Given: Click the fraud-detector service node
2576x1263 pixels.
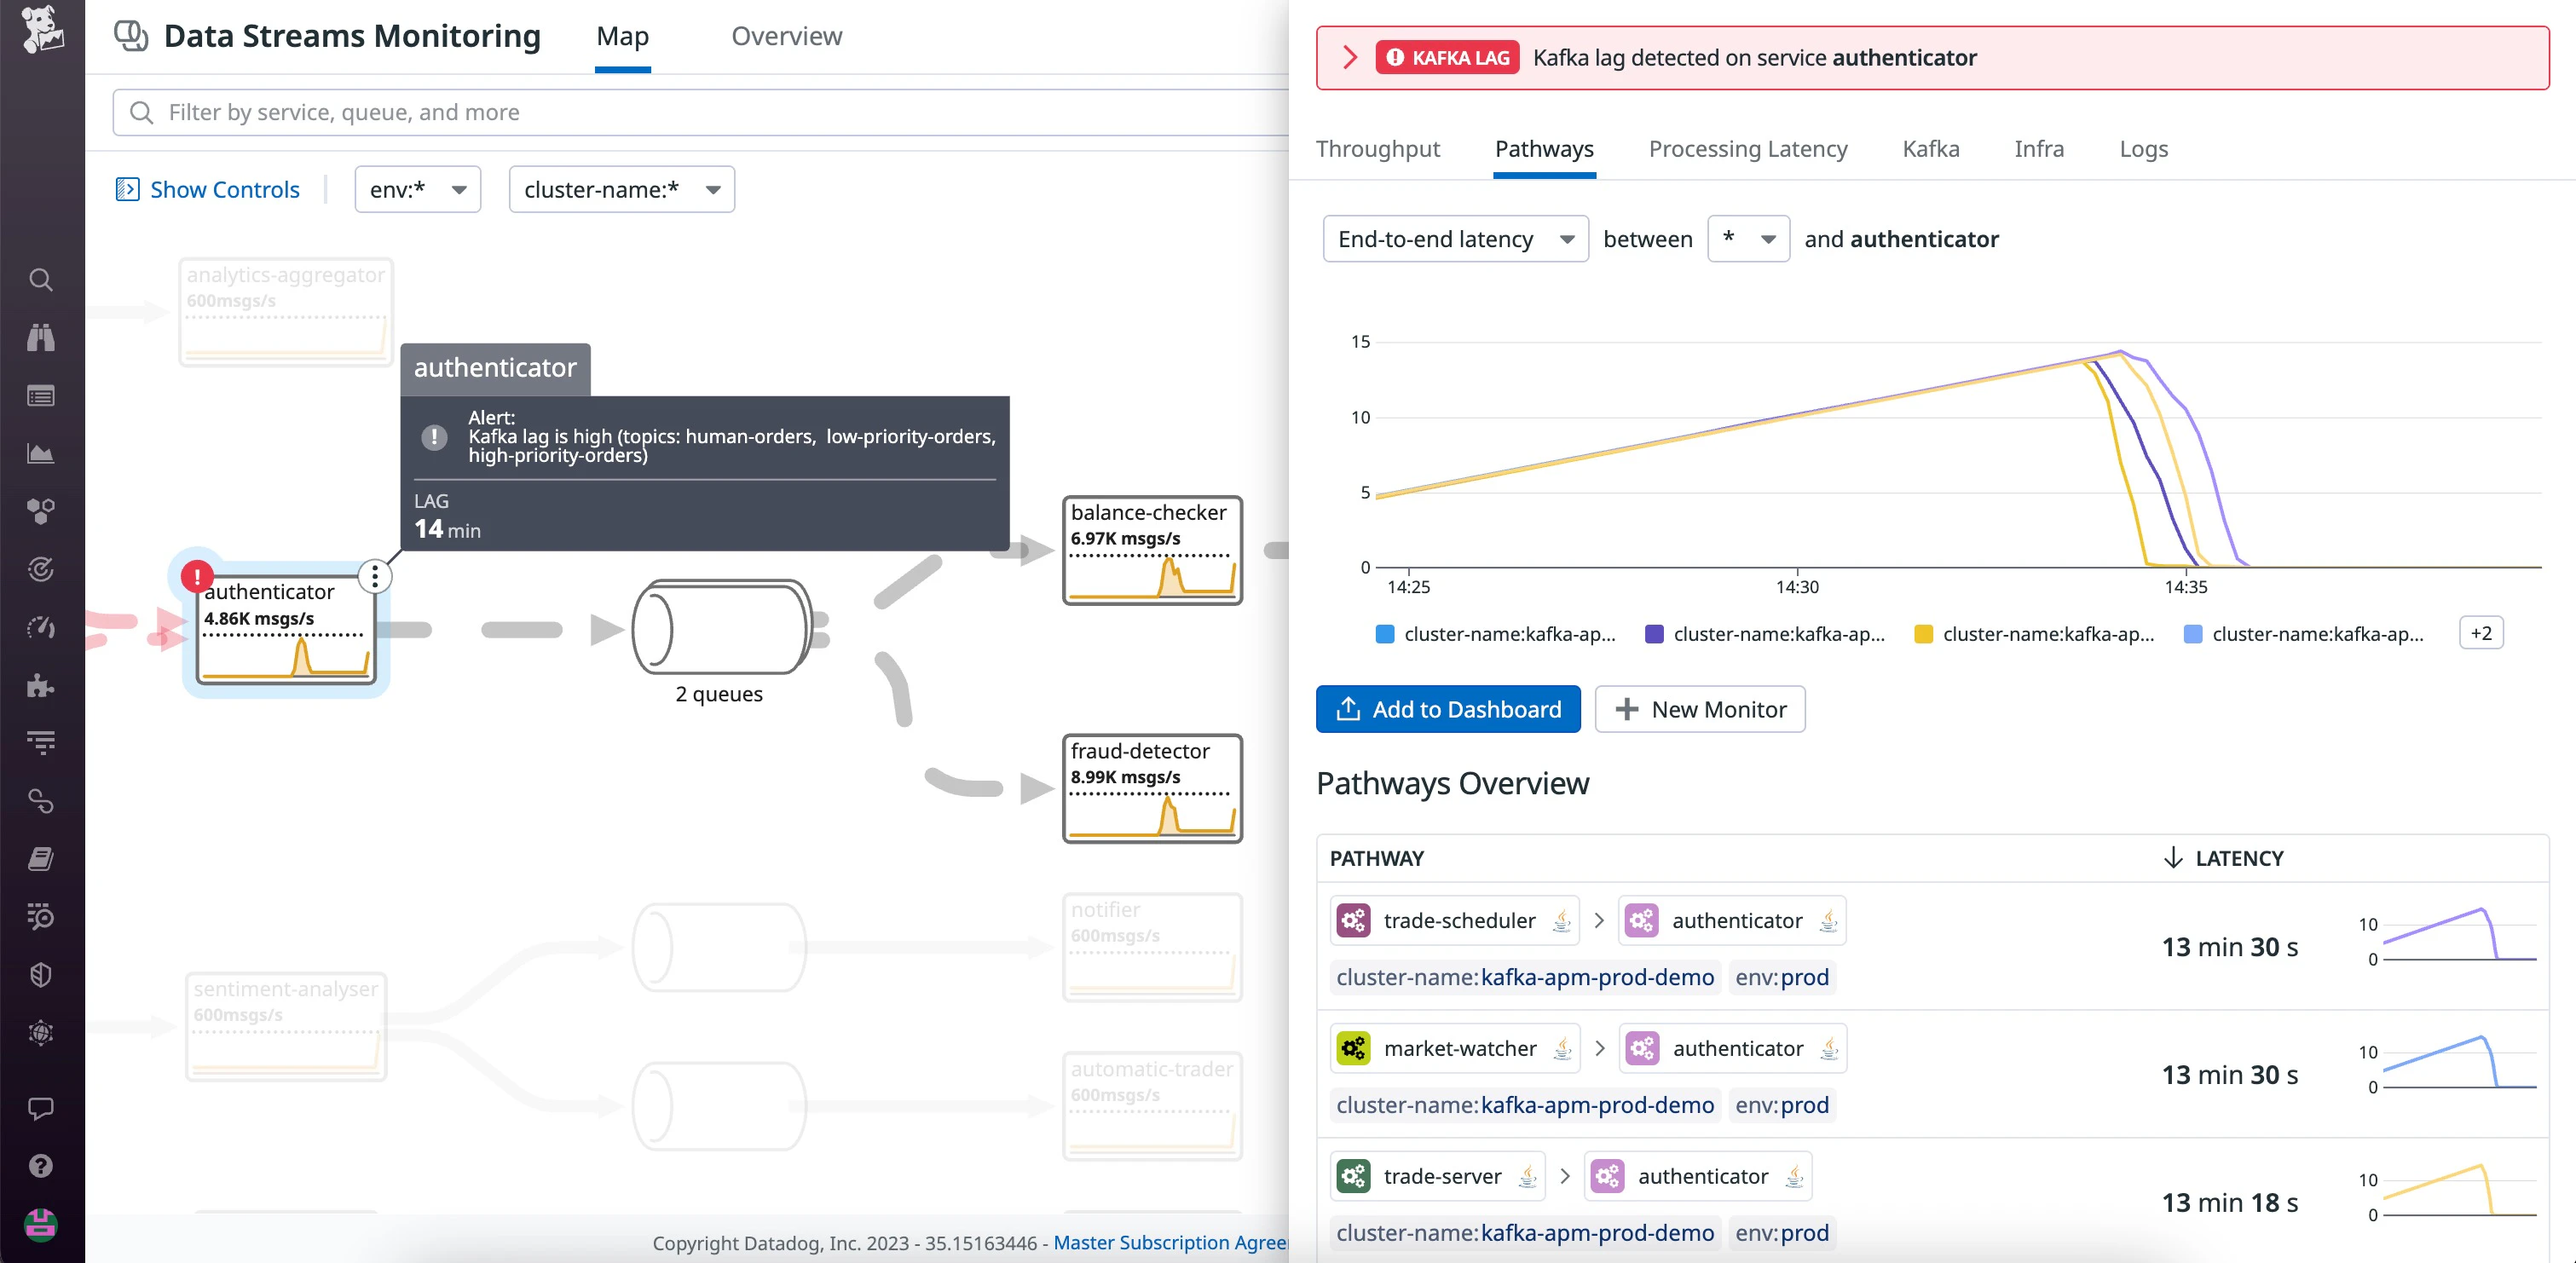Looking at the screenshot, I should 1152,789.
